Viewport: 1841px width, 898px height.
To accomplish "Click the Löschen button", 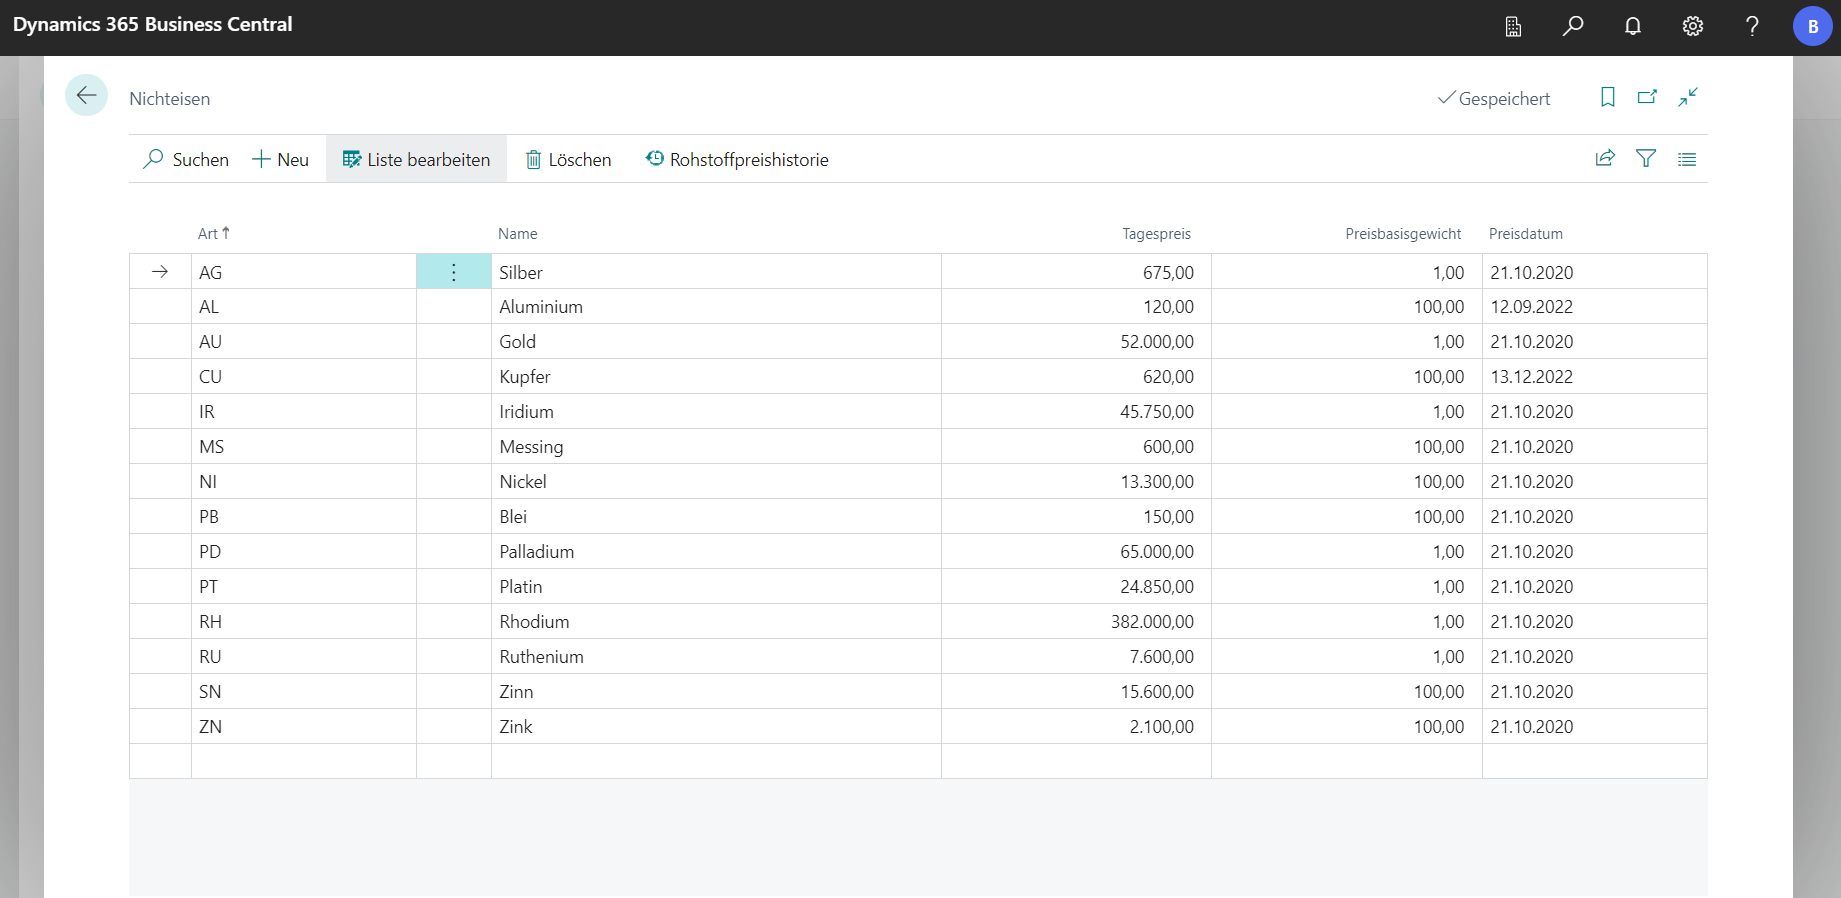I will coord(568,159).
